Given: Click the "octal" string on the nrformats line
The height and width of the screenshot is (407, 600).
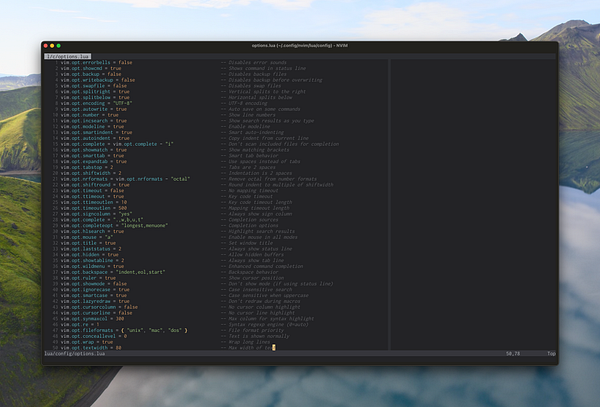Looking at the screenshot, I should [180, 179].
